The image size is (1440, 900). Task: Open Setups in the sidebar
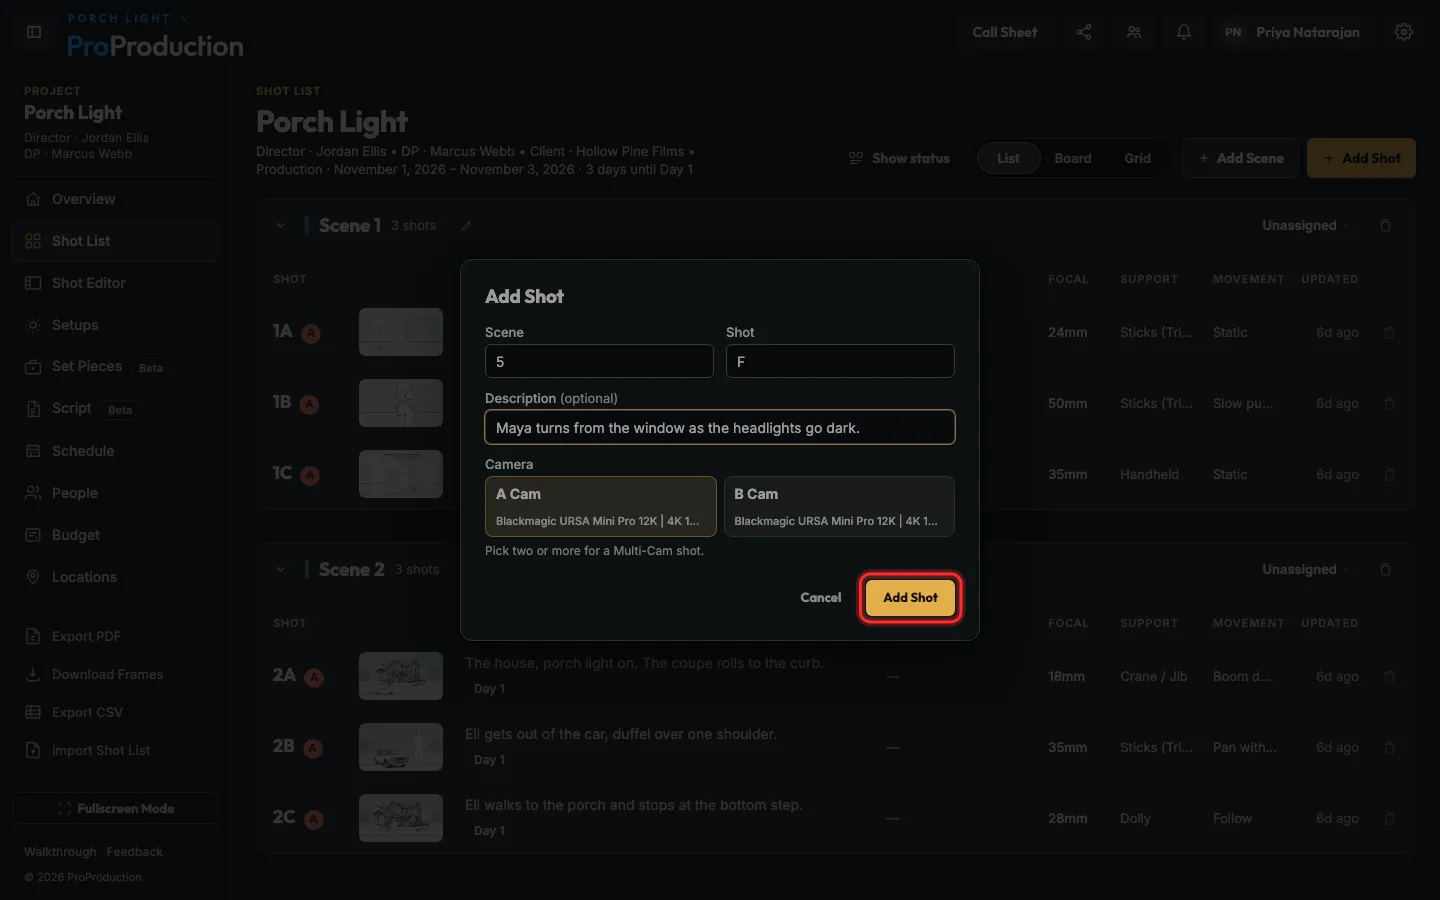coord(116,325)
